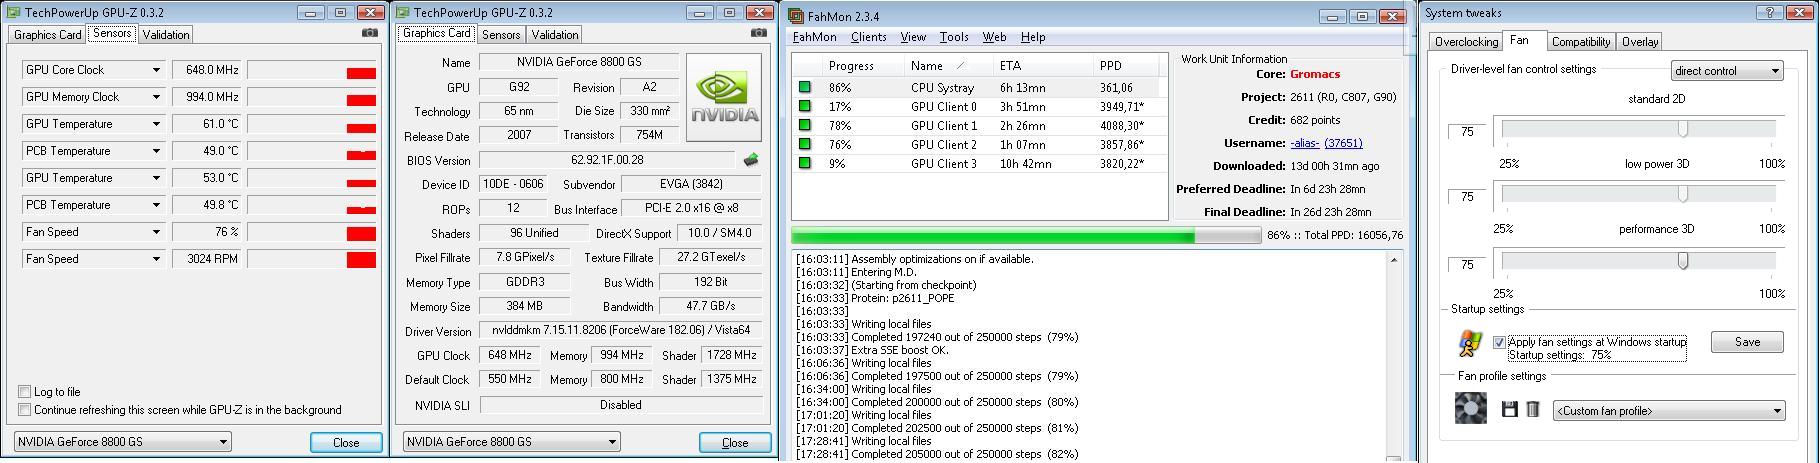Click the trash can delete fan profile icon
1820x463 pixels.
coord(1532,409)
